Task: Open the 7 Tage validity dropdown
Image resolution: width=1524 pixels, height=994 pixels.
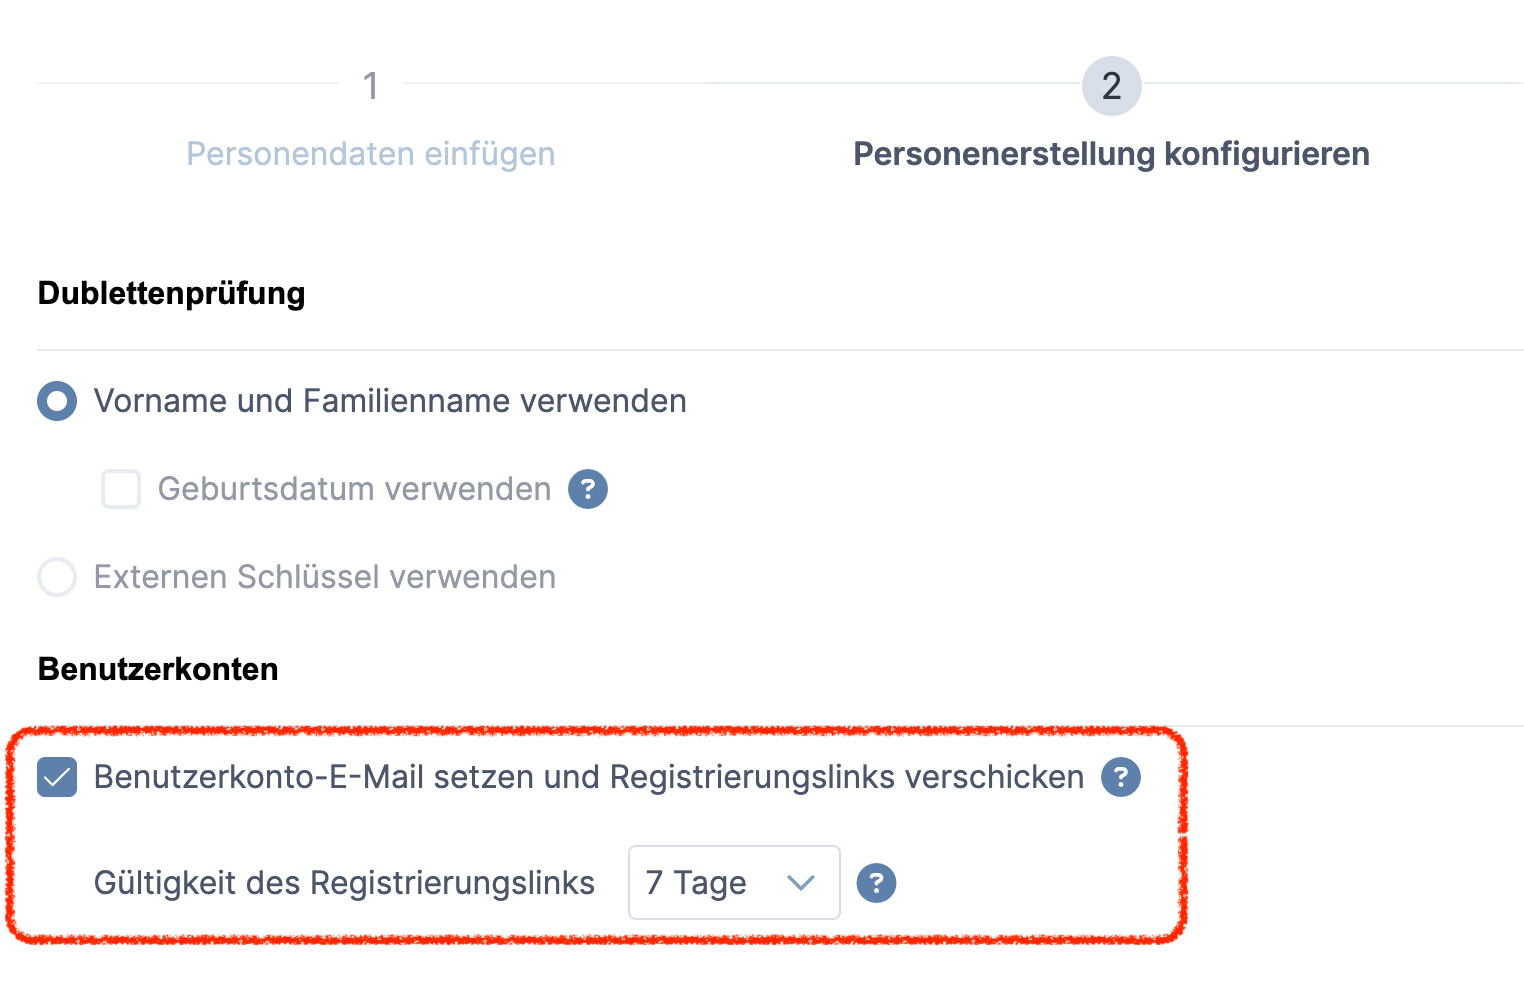Action: 733,883
